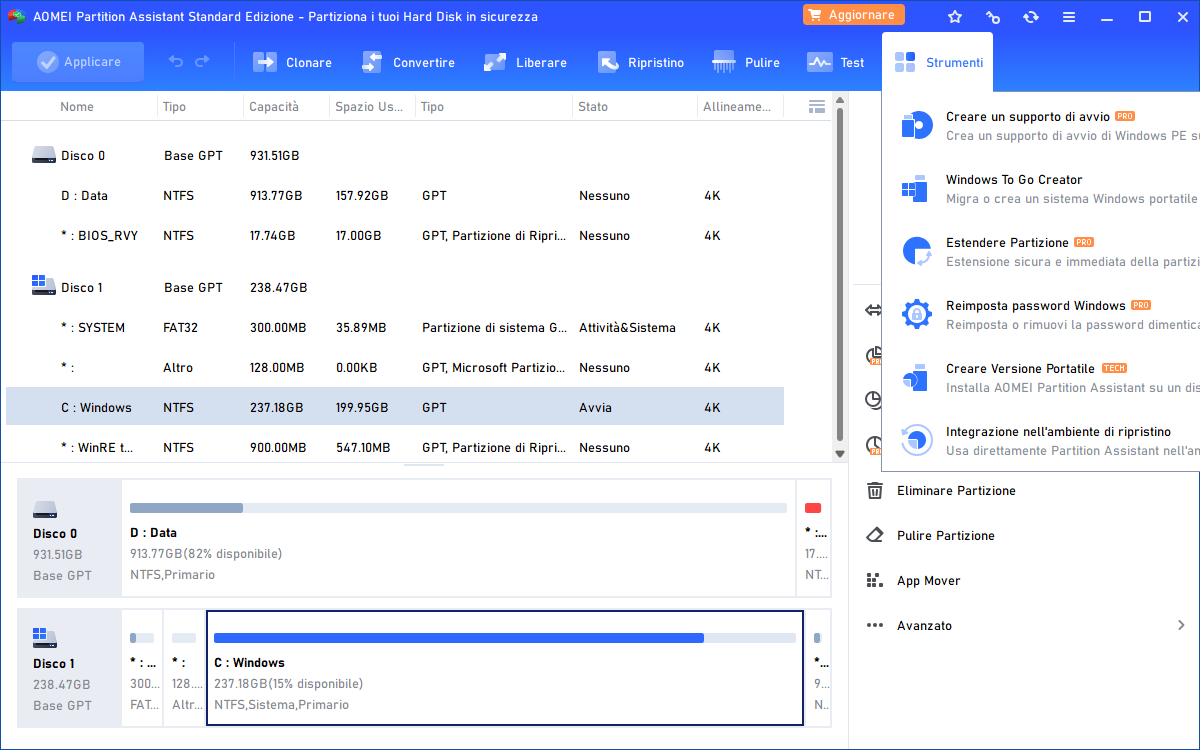Click the 'GPT, Microsoft Partizio...' type cell
Screen dimensions: 1200x750
494,368
